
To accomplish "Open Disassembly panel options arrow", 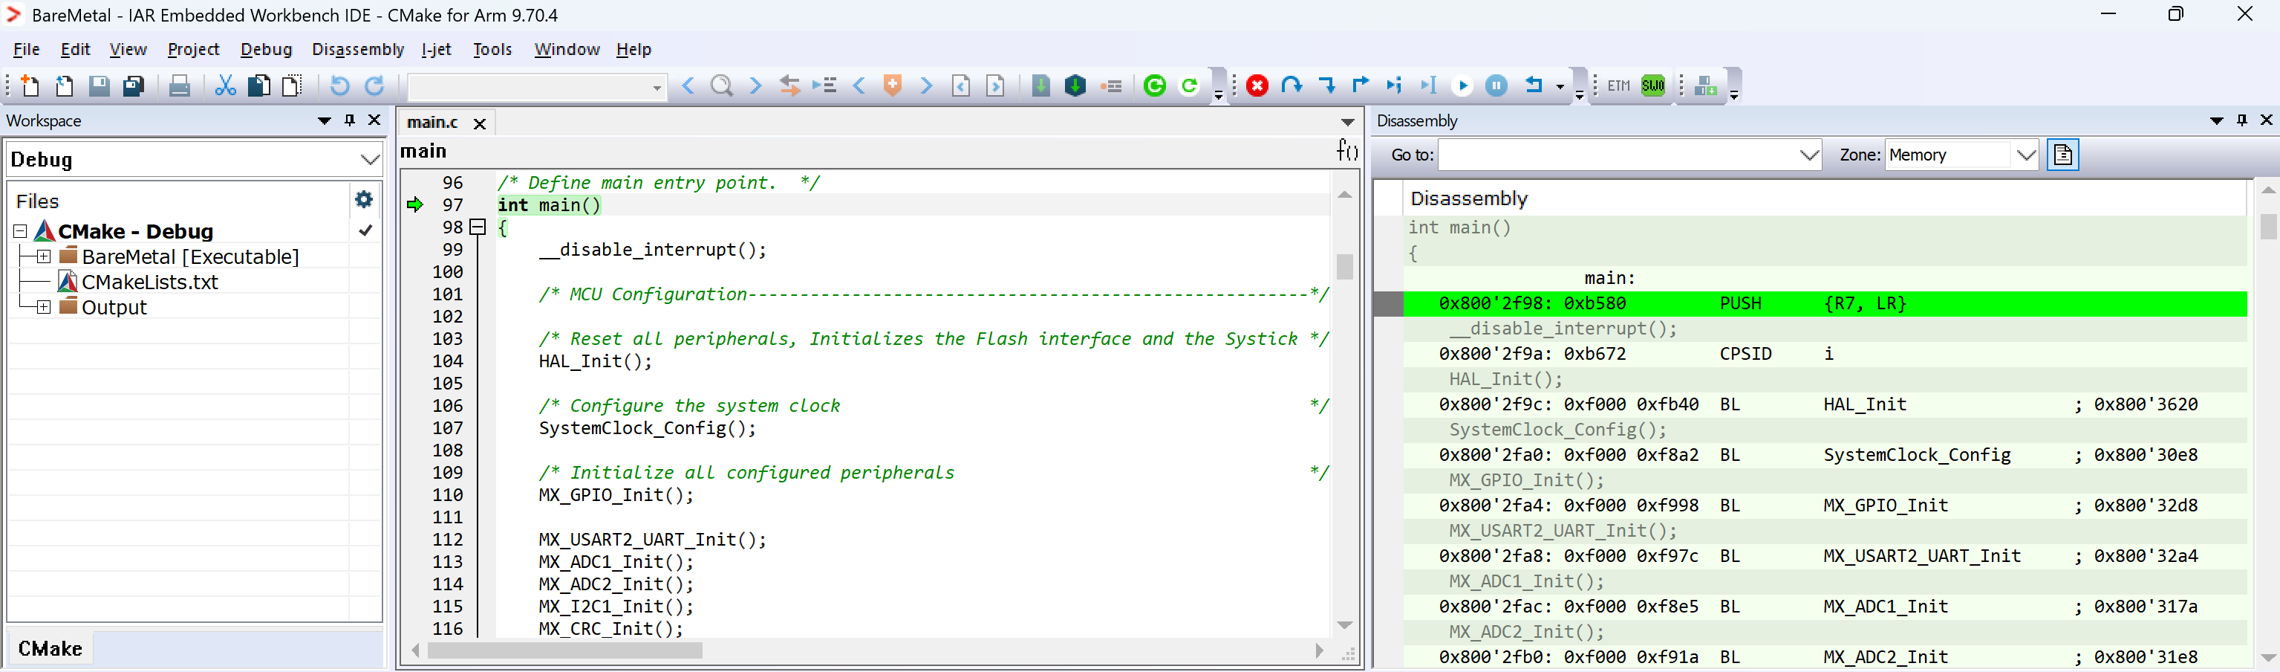I will pyautogui.click(x=2217, y=121).
